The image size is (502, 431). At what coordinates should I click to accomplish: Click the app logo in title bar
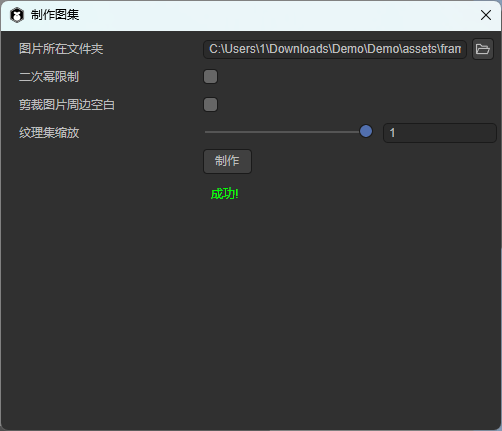pyautogui.click(x=17, y=15)
